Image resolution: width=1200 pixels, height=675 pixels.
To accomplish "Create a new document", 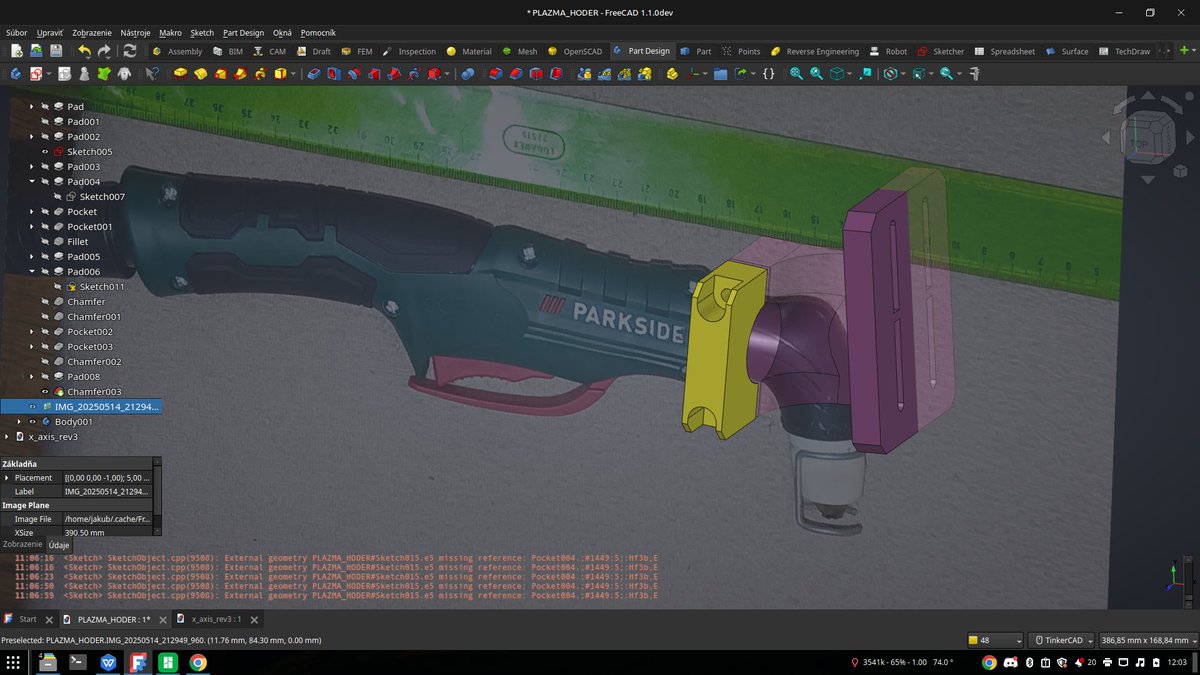I will pyautogui.click(x=16, y=51).
